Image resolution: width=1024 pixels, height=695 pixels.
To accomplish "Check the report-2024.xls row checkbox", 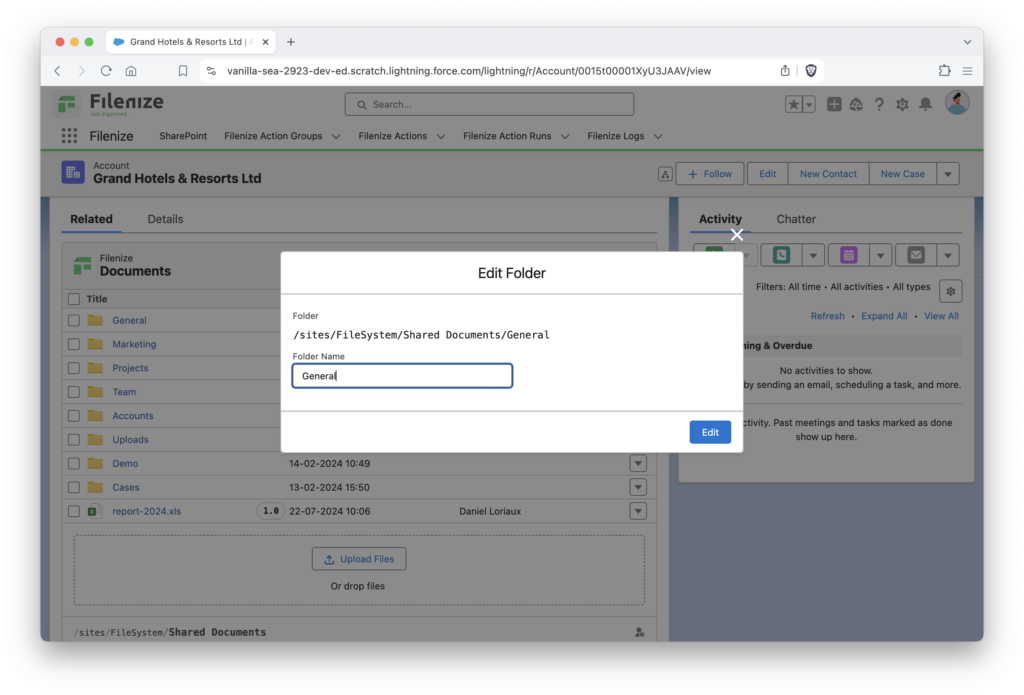I will 73,511.
